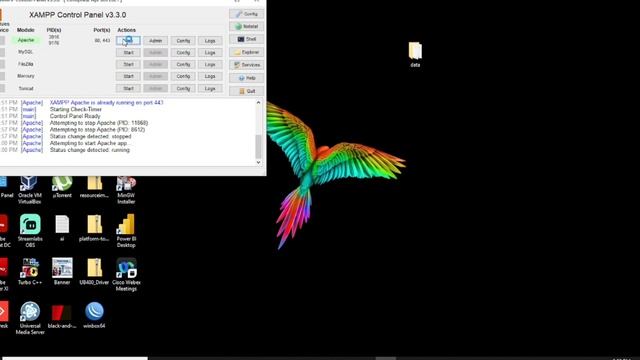Open Apache Admin page
The height and width of the screenshot is (360, 640).
tap(156, 40)
